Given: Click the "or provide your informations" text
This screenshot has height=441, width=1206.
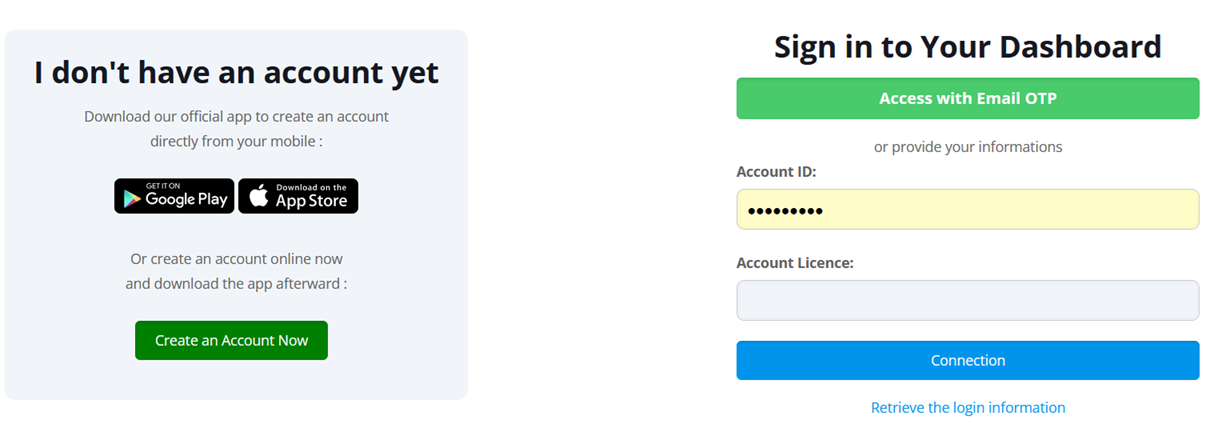Looking at the screenshot, I should pyautogui.click(x=967, y=146).
